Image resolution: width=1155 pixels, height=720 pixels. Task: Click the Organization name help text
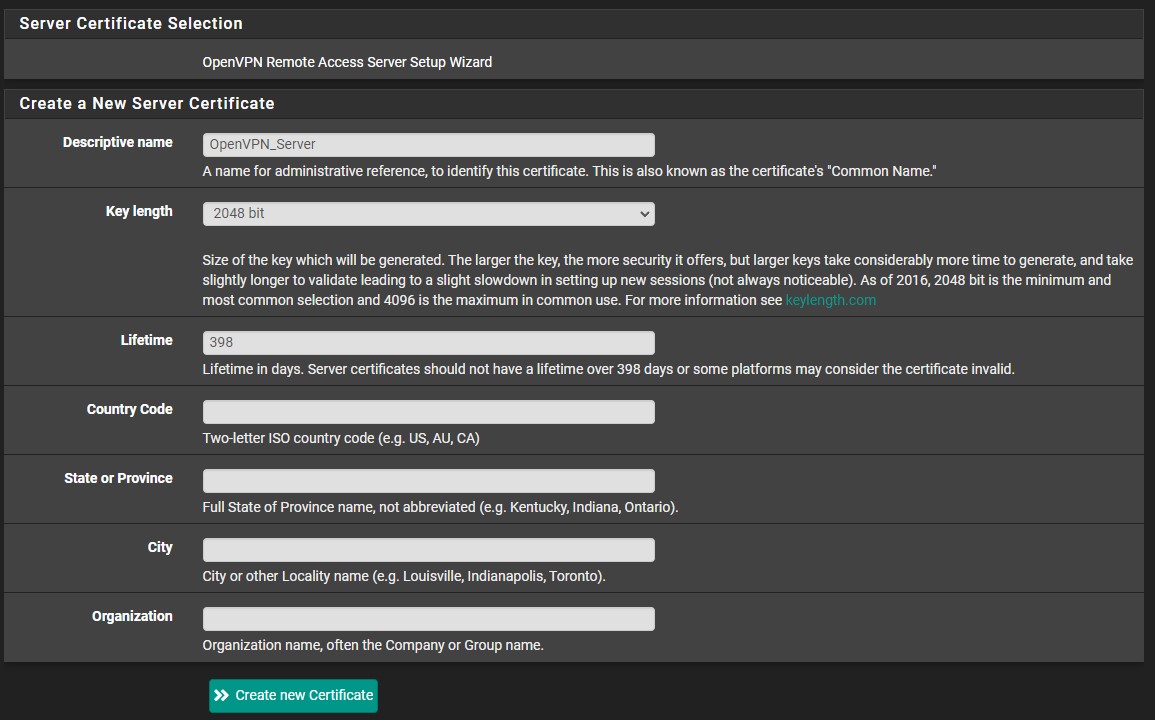373,646
